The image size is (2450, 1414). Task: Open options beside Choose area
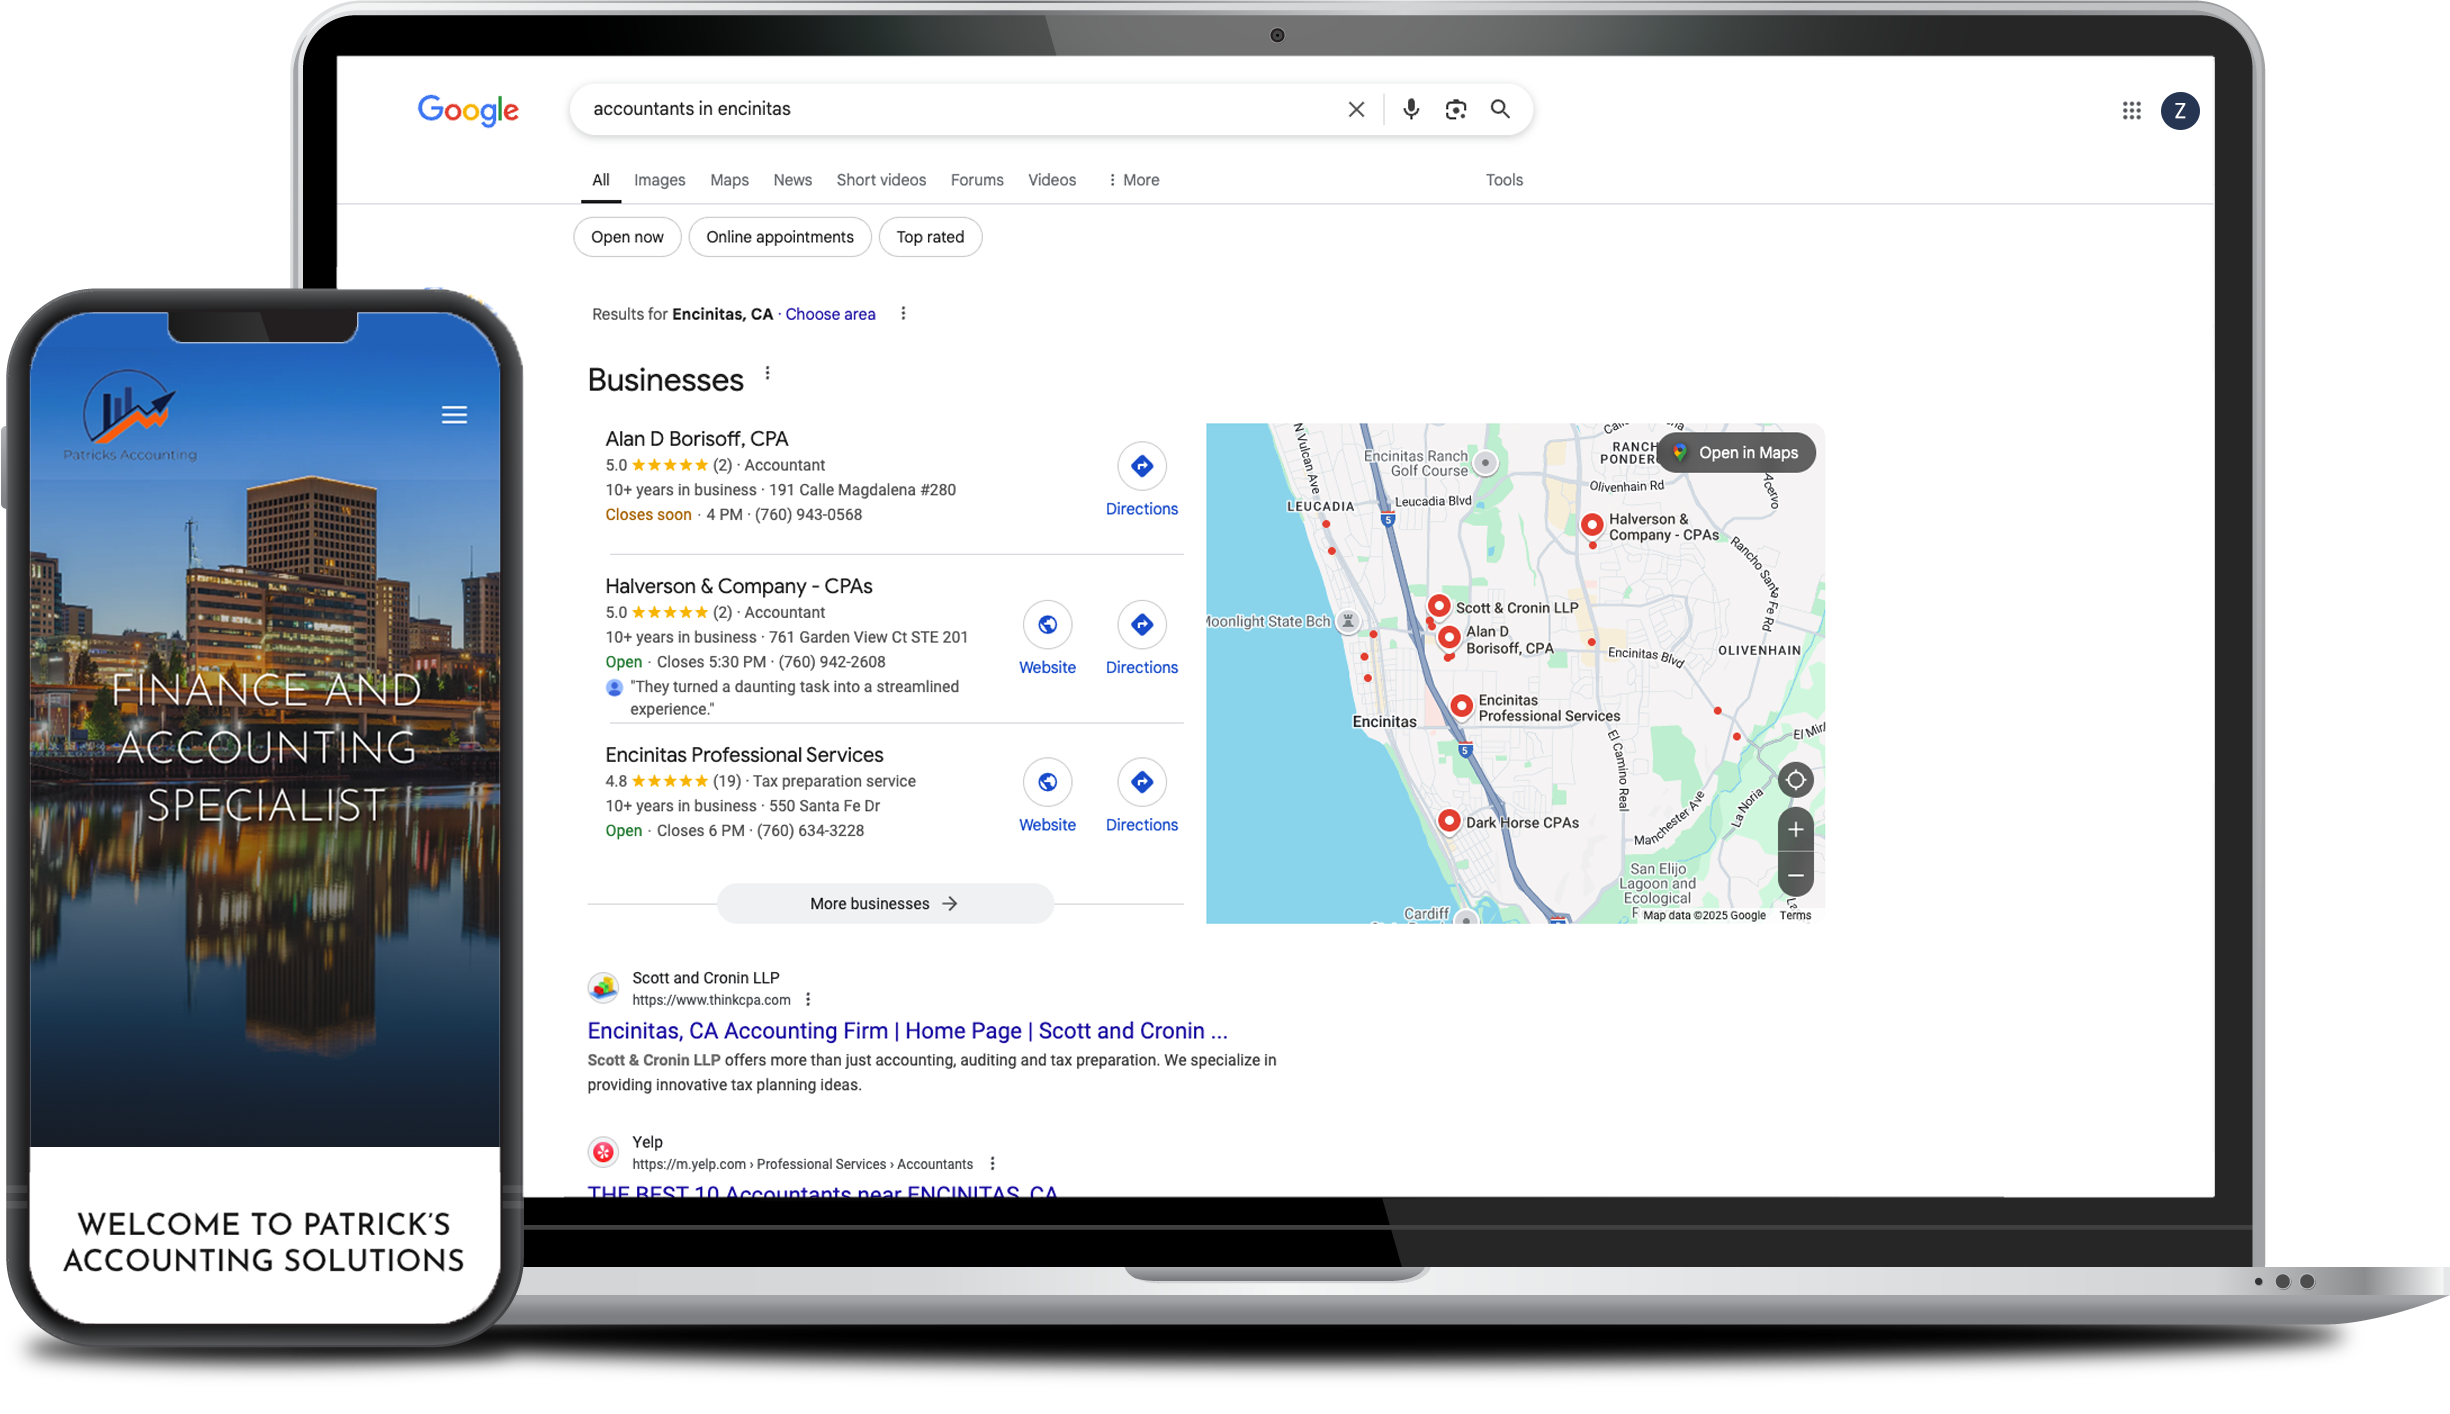tap(903, 314)
